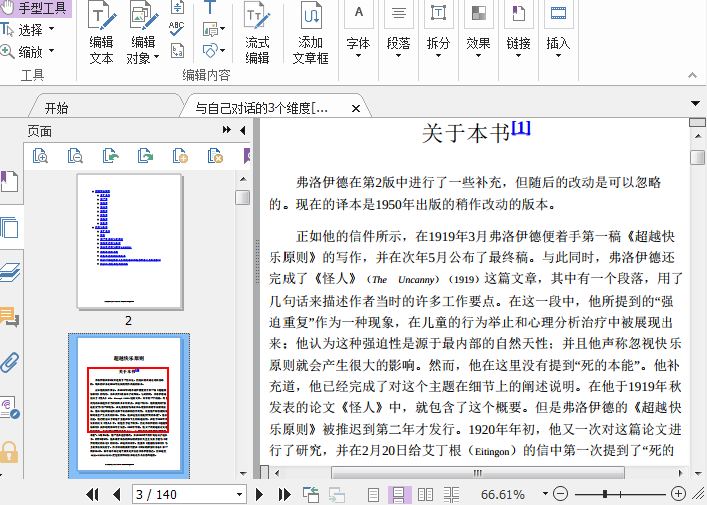Switch to single page view mode
Viewport: 707px width, 505px height.
tap(373, 495)
